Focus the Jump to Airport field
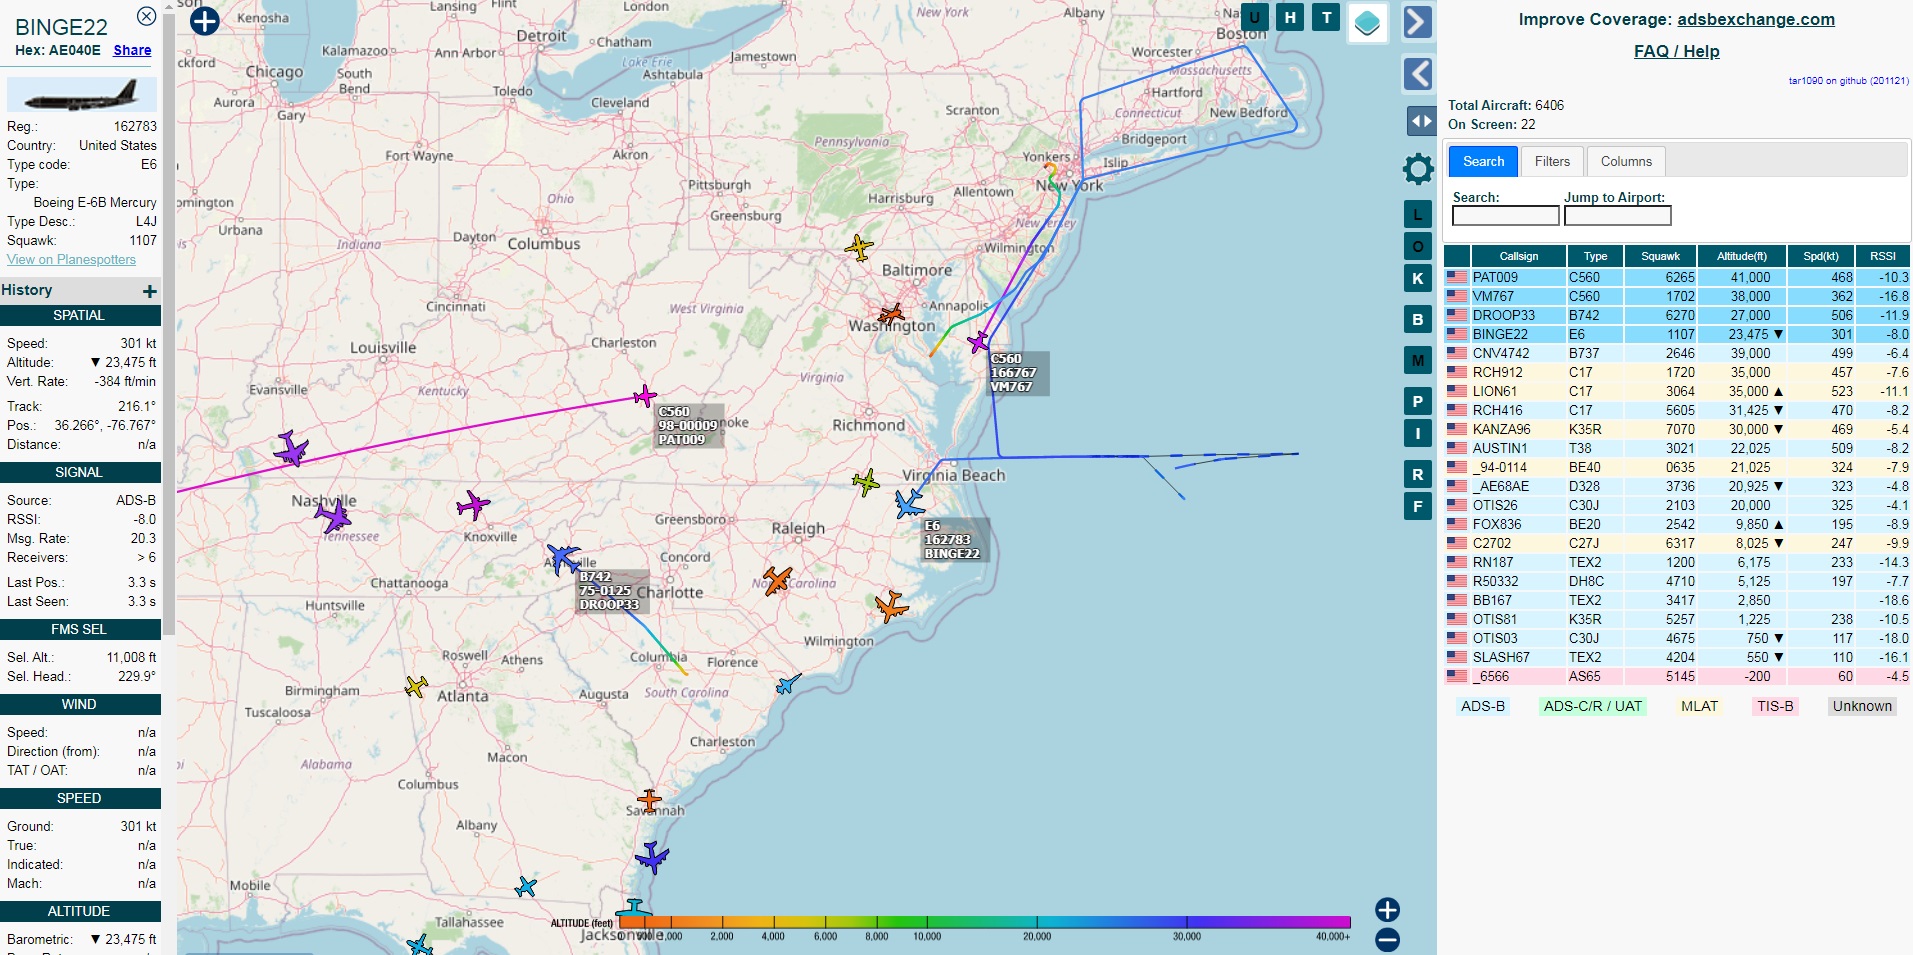This screenshot has width=1913, height=955. (x=1618, y=215)
